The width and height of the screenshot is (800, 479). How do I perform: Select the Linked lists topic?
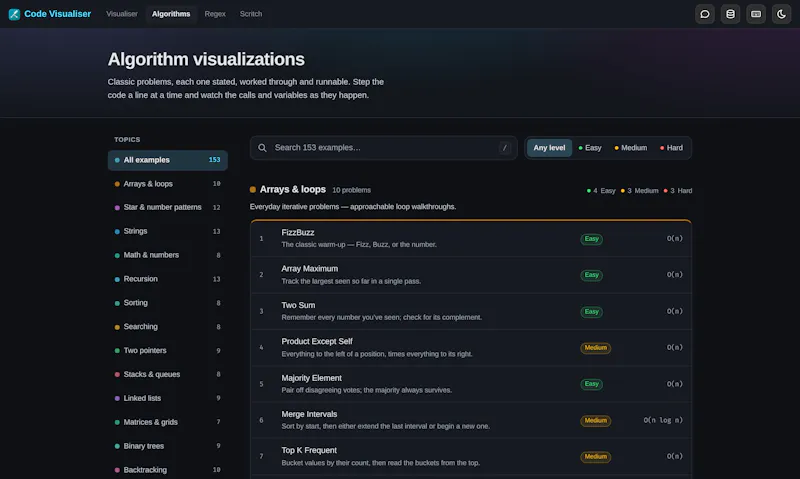click(x=167, y=398)
